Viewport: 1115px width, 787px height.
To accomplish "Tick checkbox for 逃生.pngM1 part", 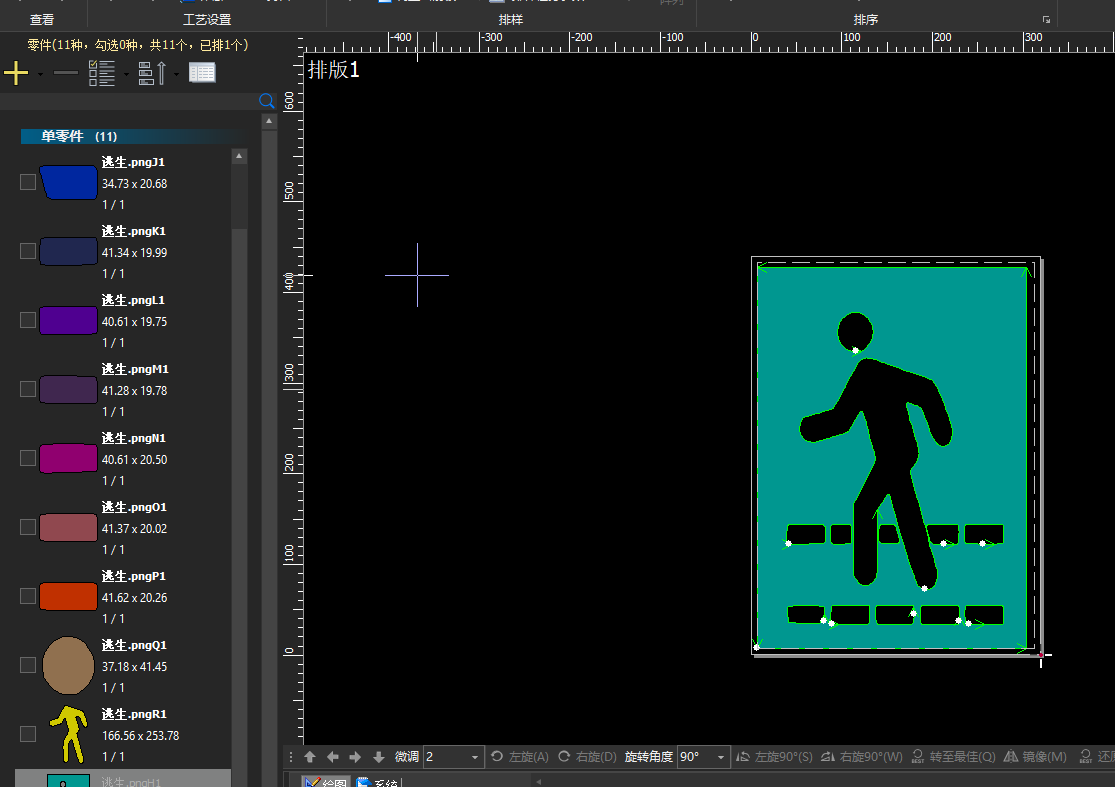I will (x=28, y=389).
